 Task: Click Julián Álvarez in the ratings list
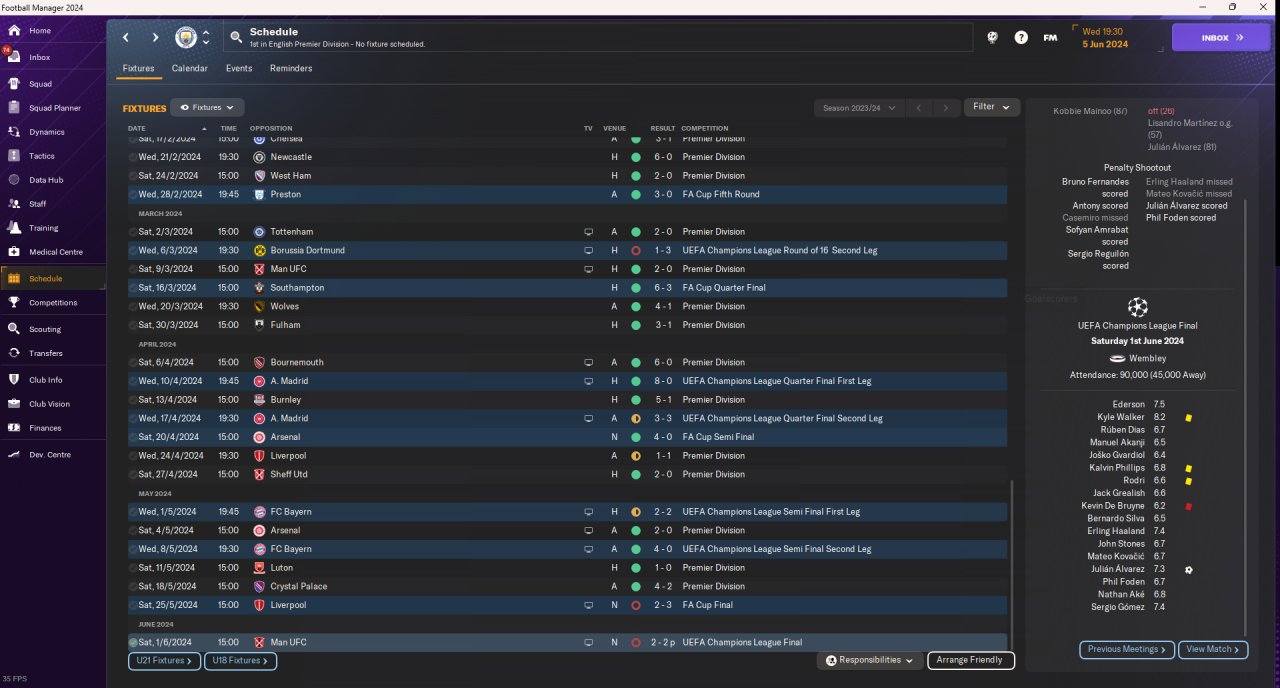click(1118, 569)
